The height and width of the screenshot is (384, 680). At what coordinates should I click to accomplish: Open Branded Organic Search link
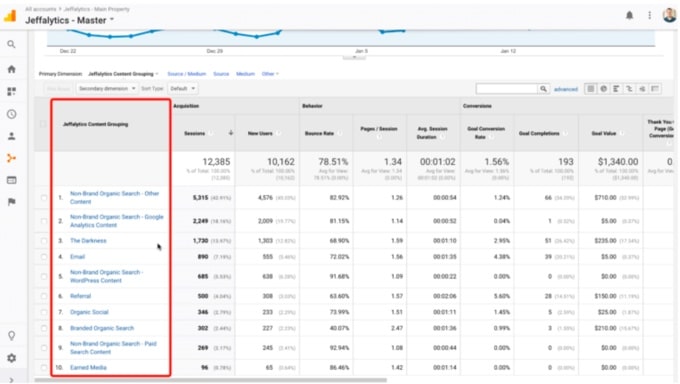tap(102, 328)
